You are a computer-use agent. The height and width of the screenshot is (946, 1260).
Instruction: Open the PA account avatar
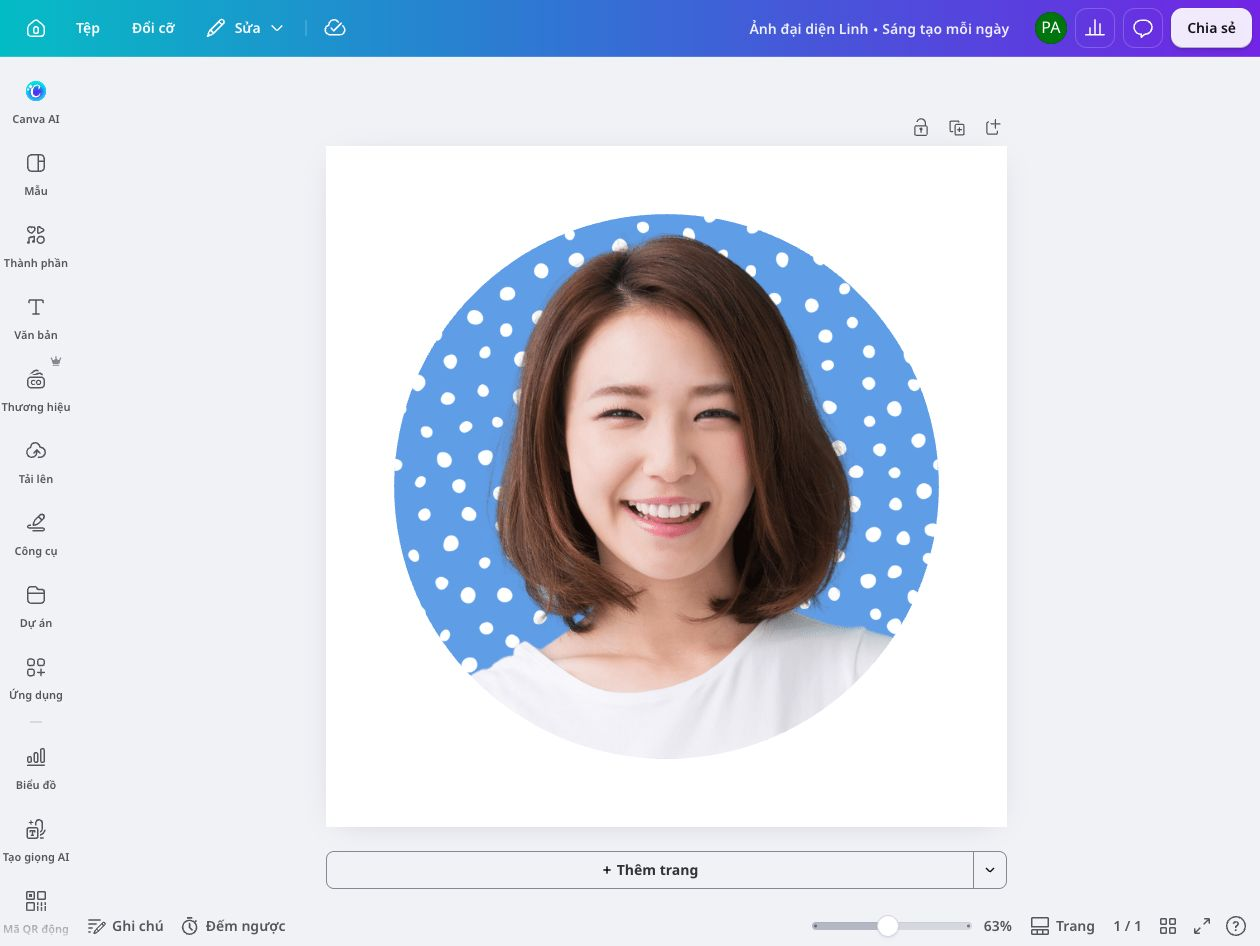[1050, 28]
